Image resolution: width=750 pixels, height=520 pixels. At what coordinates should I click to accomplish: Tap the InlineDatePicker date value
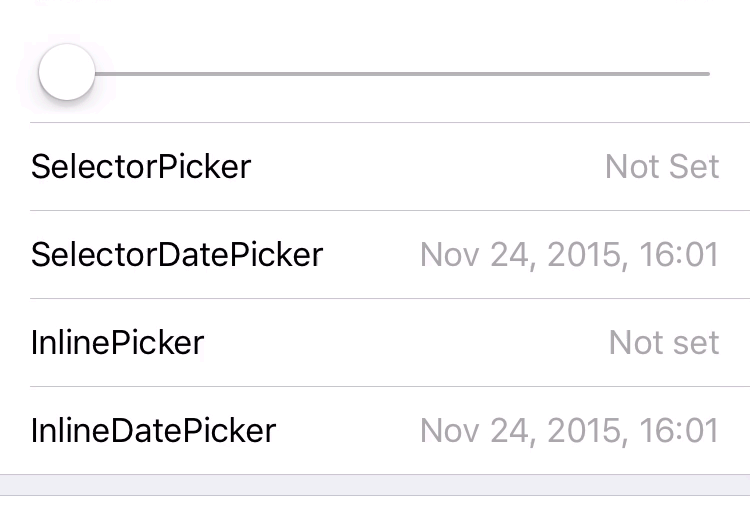(x=569, y=431)
